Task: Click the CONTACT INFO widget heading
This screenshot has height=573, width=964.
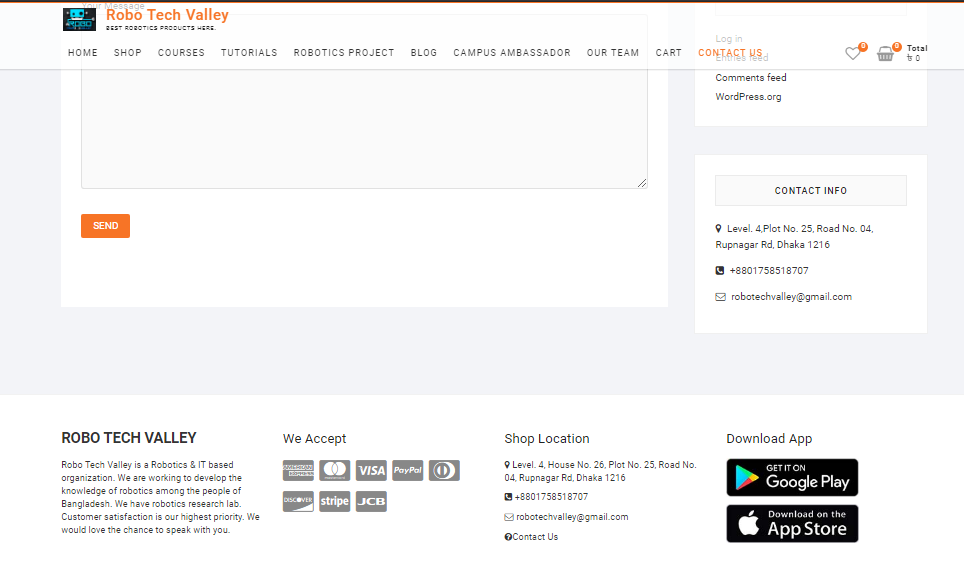Action: [810, 191]
